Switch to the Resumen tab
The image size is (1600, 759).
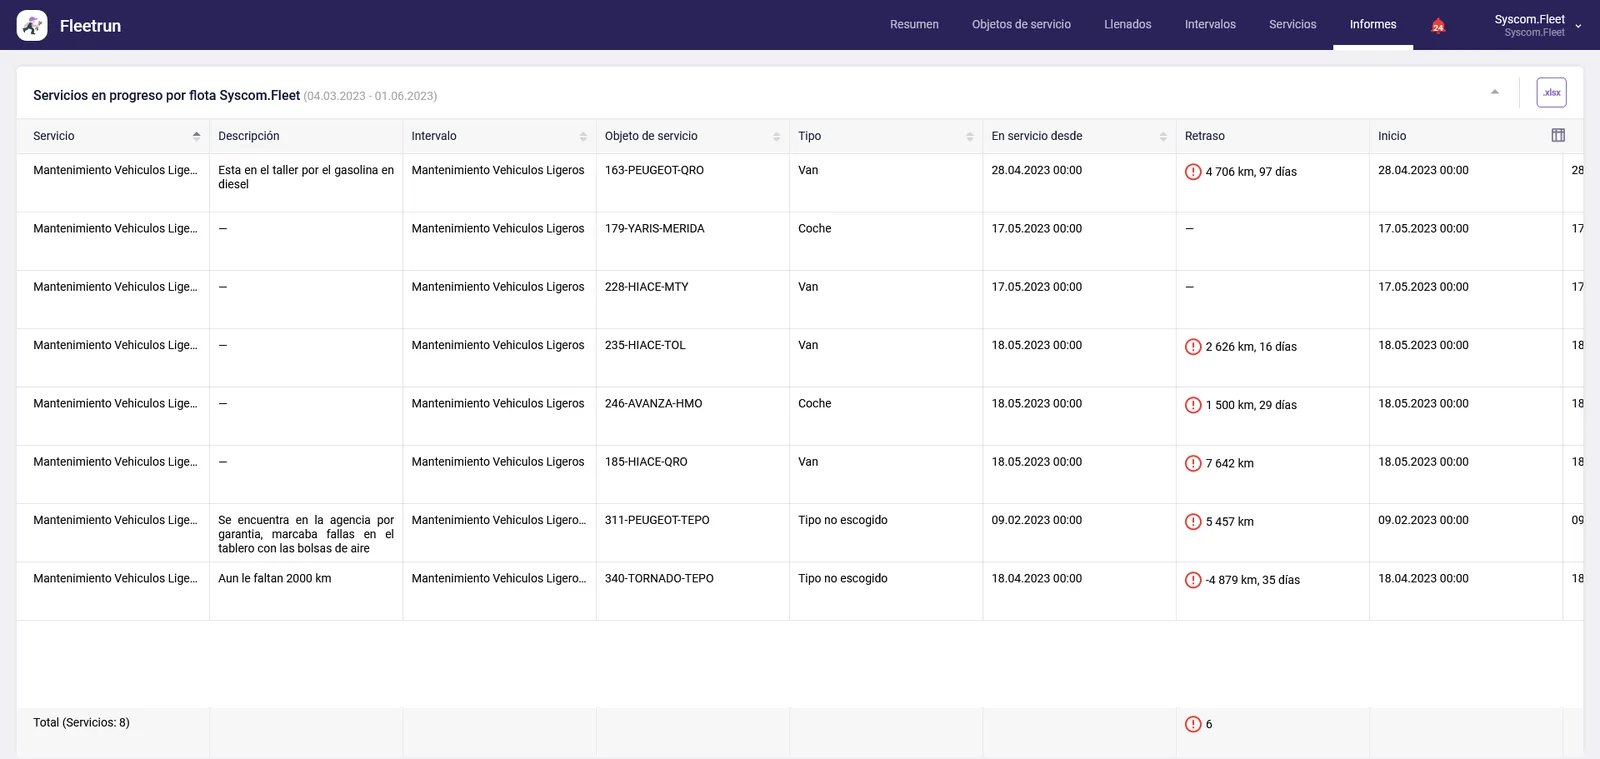914,25
